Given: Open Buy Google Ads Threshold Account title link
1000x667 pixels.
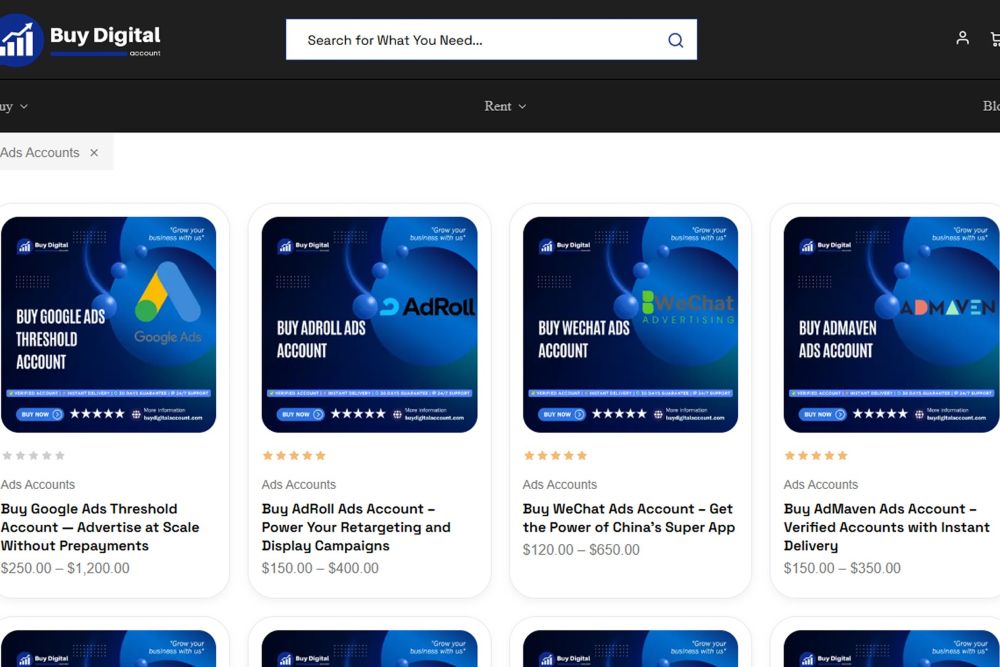Looking at the screenshot, I should click(x=100, y=527).
